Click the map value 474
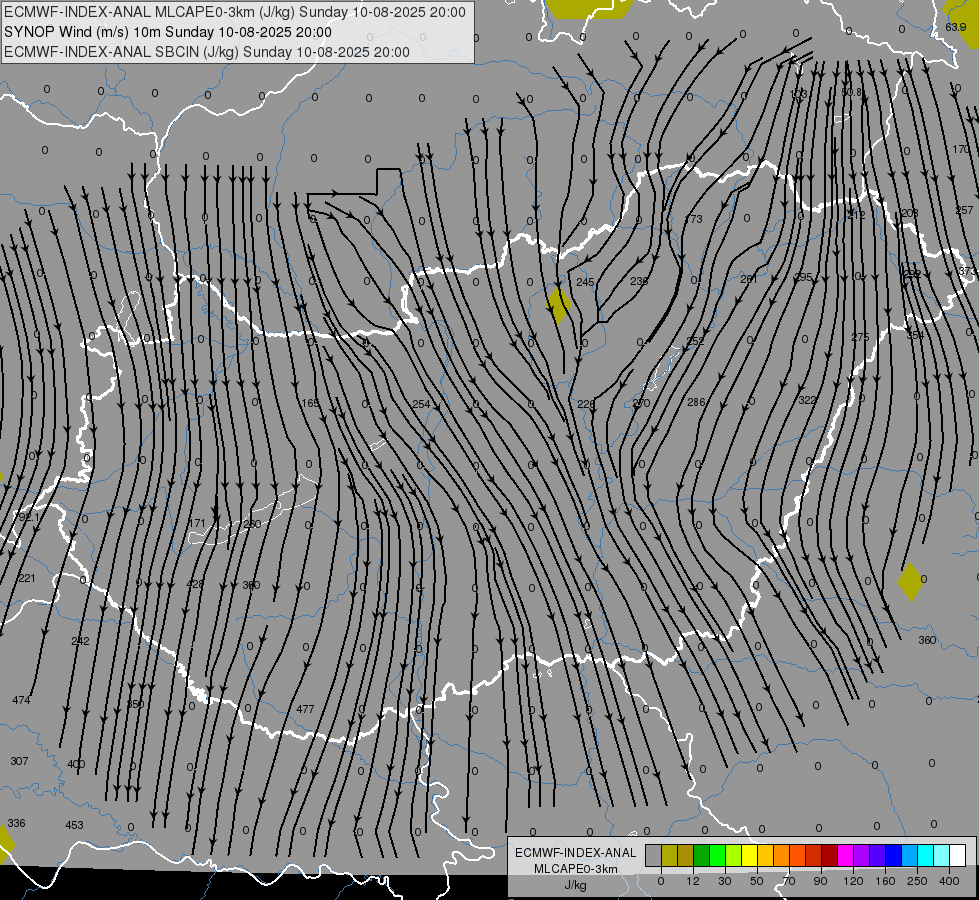The image size is (979, 900). 21,700
